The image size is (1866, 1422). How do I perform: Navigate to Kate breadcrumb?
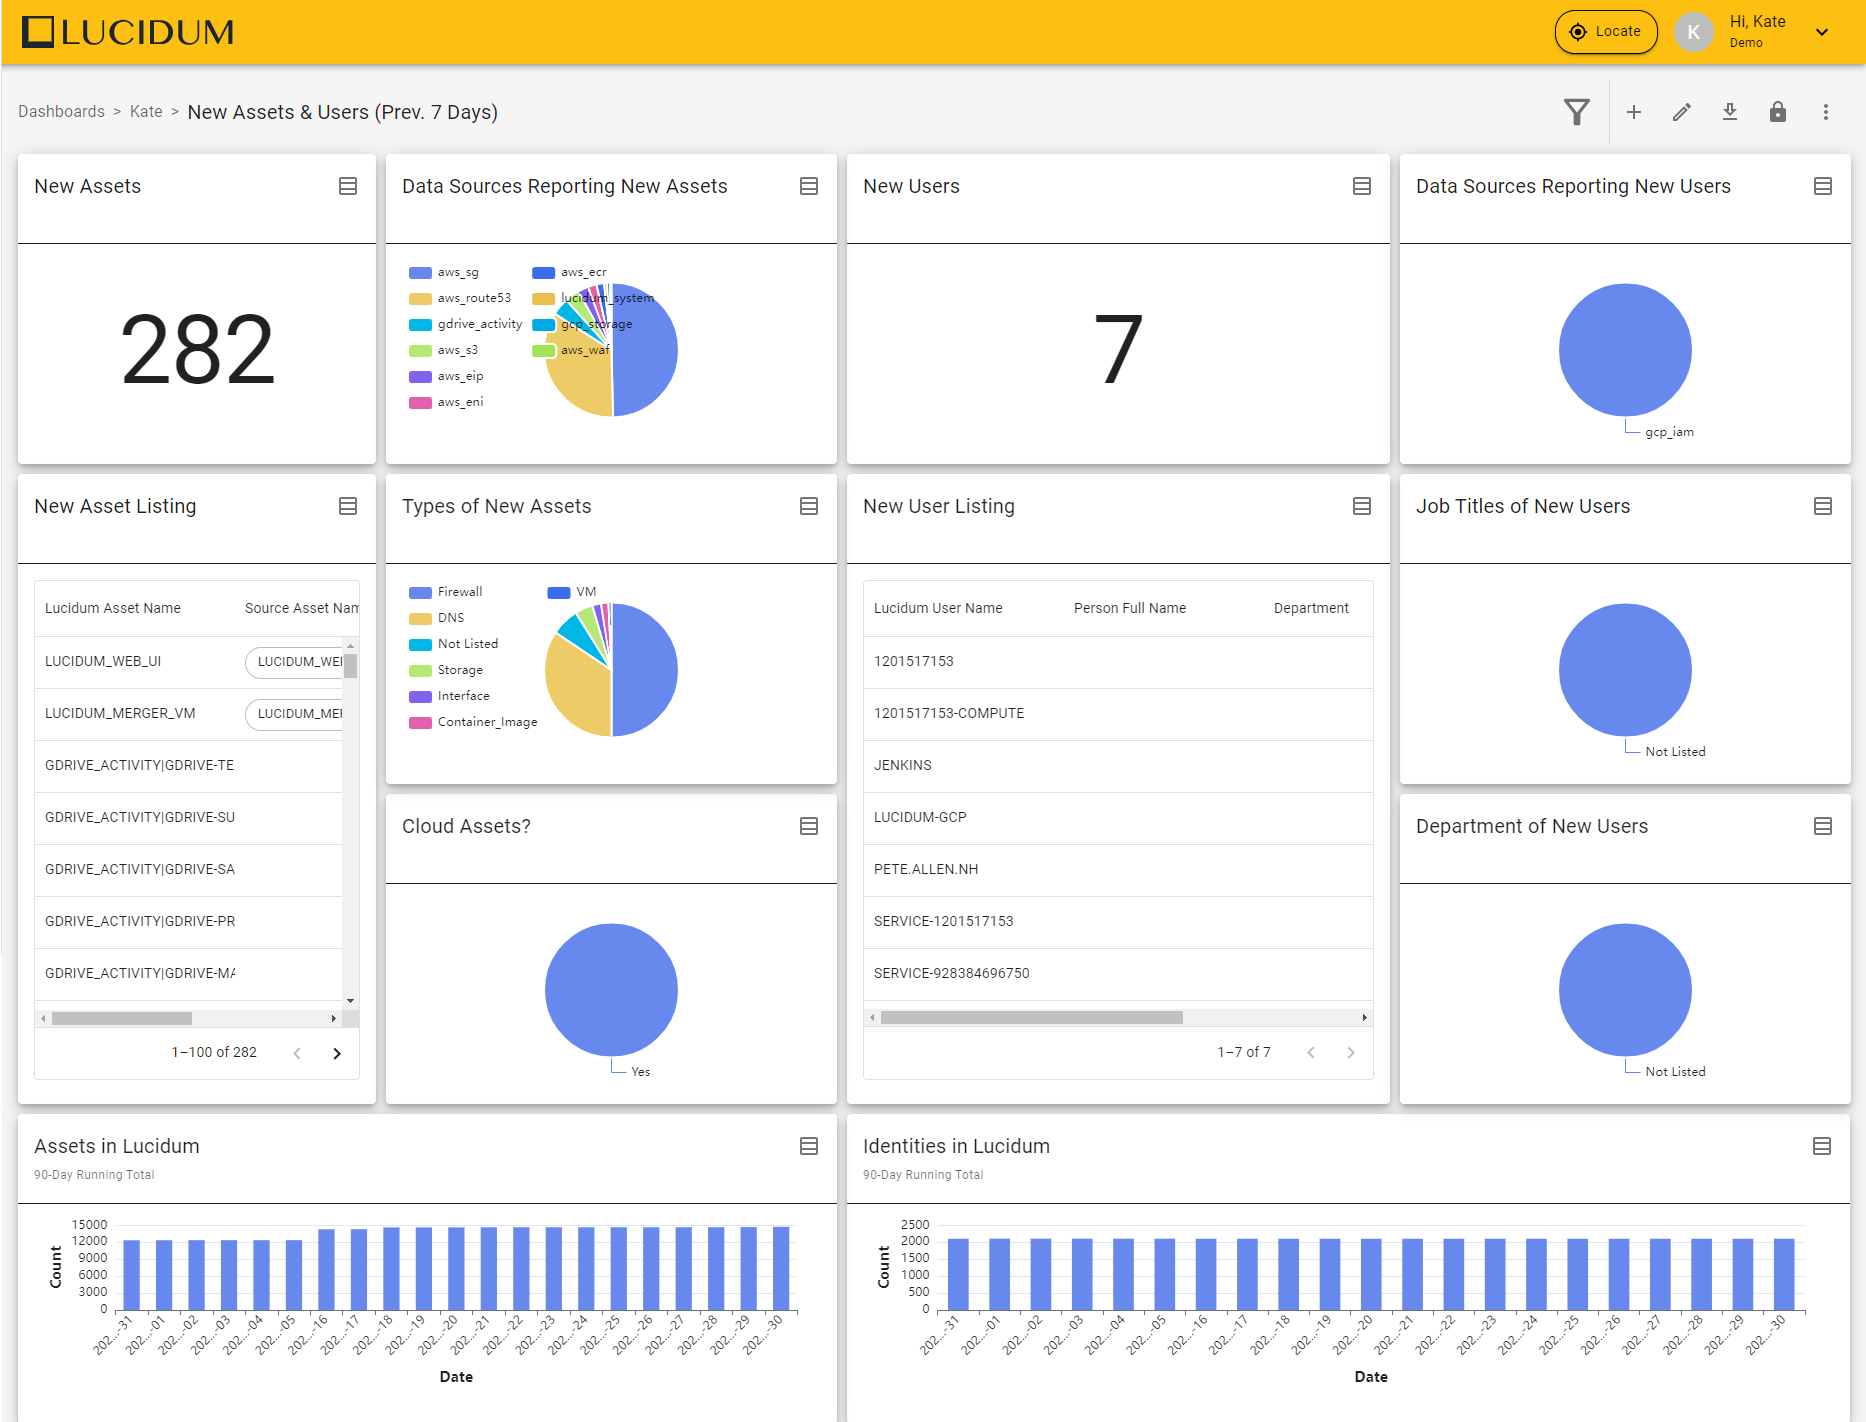[x=146, y=112]
